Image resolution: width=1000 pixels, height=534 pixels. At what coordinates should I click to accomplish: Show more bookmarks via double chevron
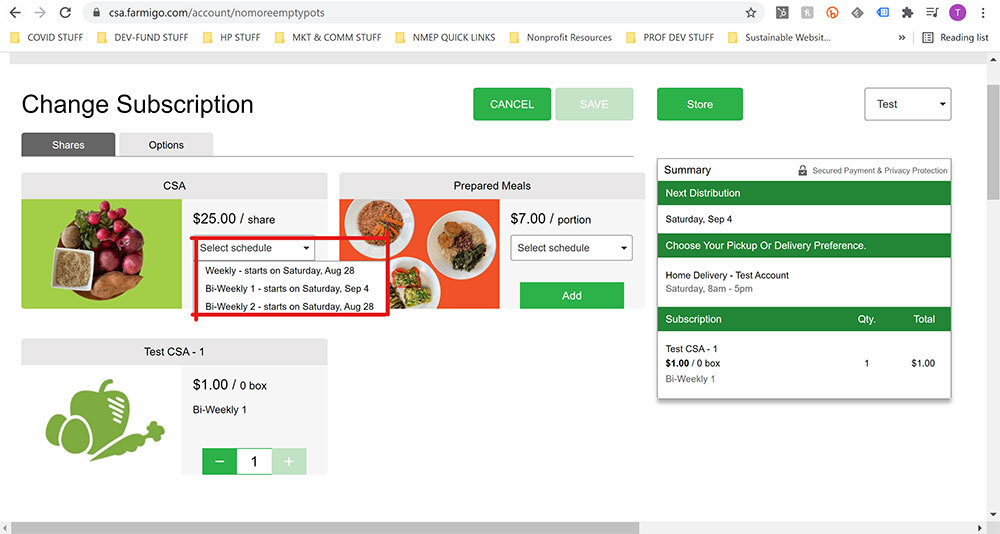click(x=902, y=38)
